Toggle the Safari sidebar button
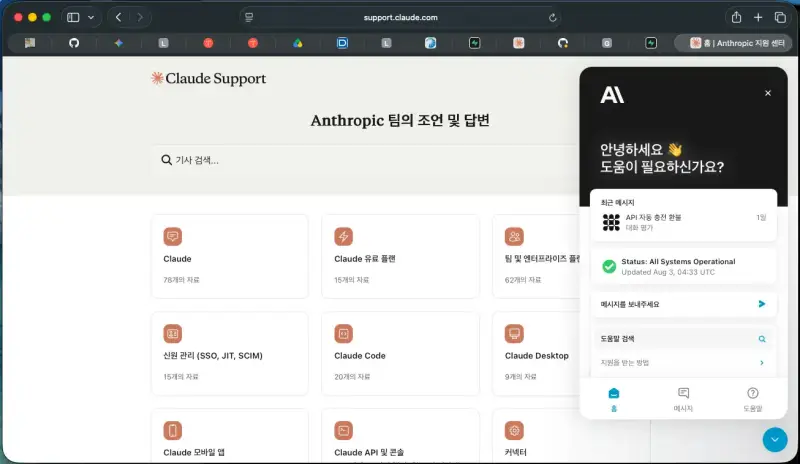800x464 pixels. click(73, 17)
